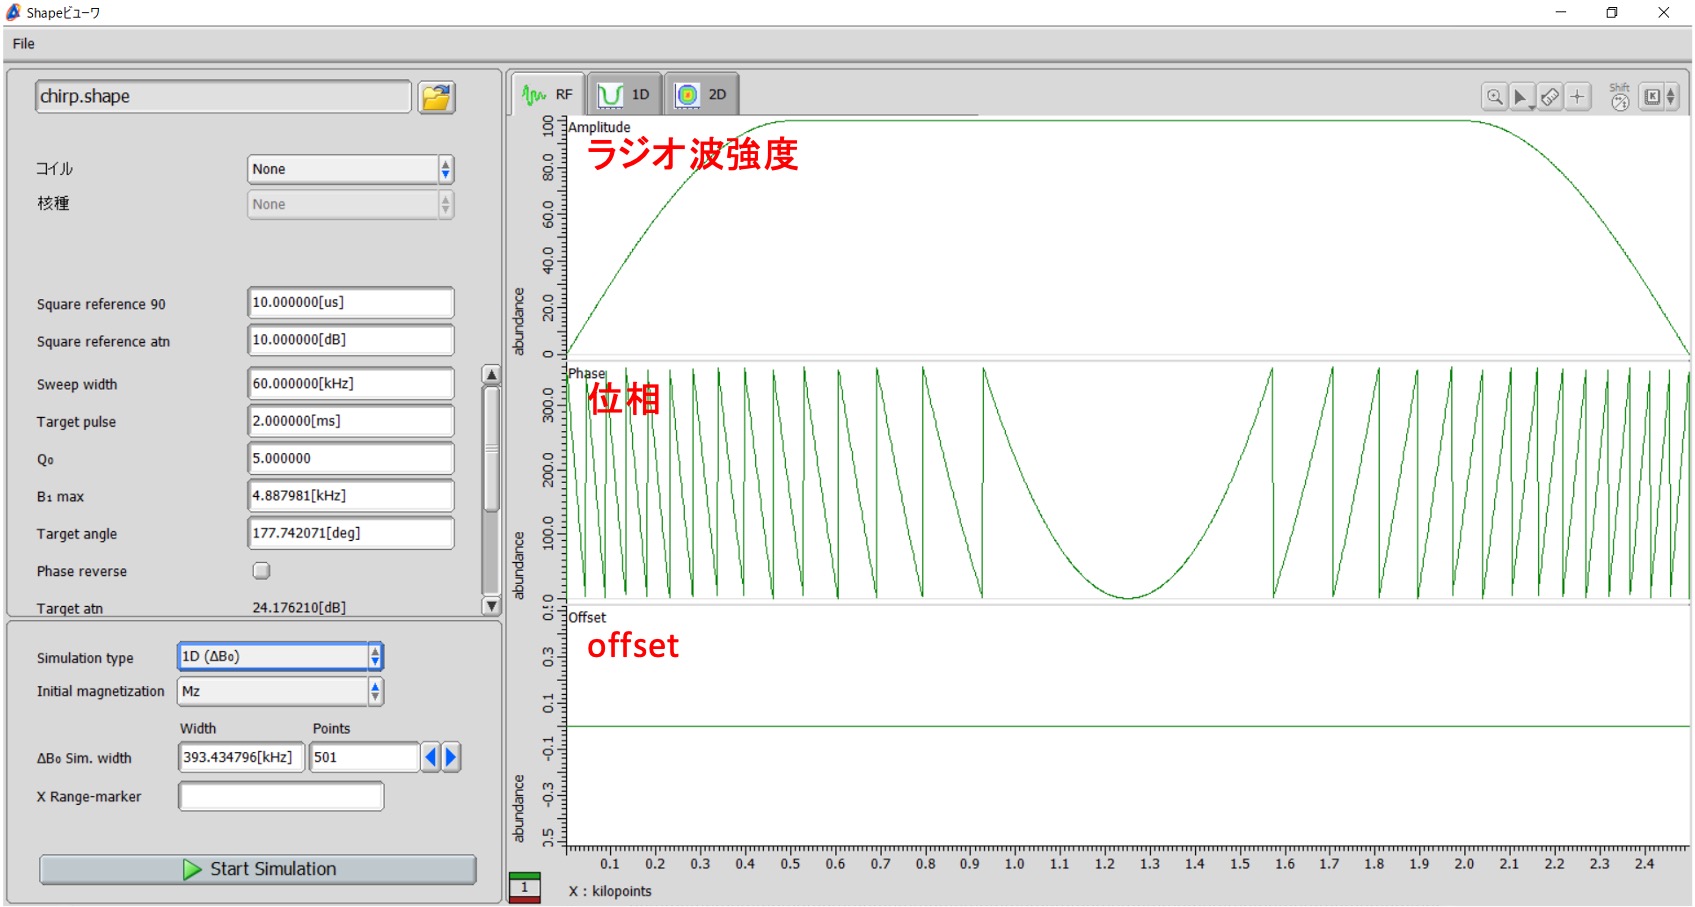Open the コイル dropdown
Image resolution: width=1695 pixels, height=907 pixels.
tap(350, 169)
